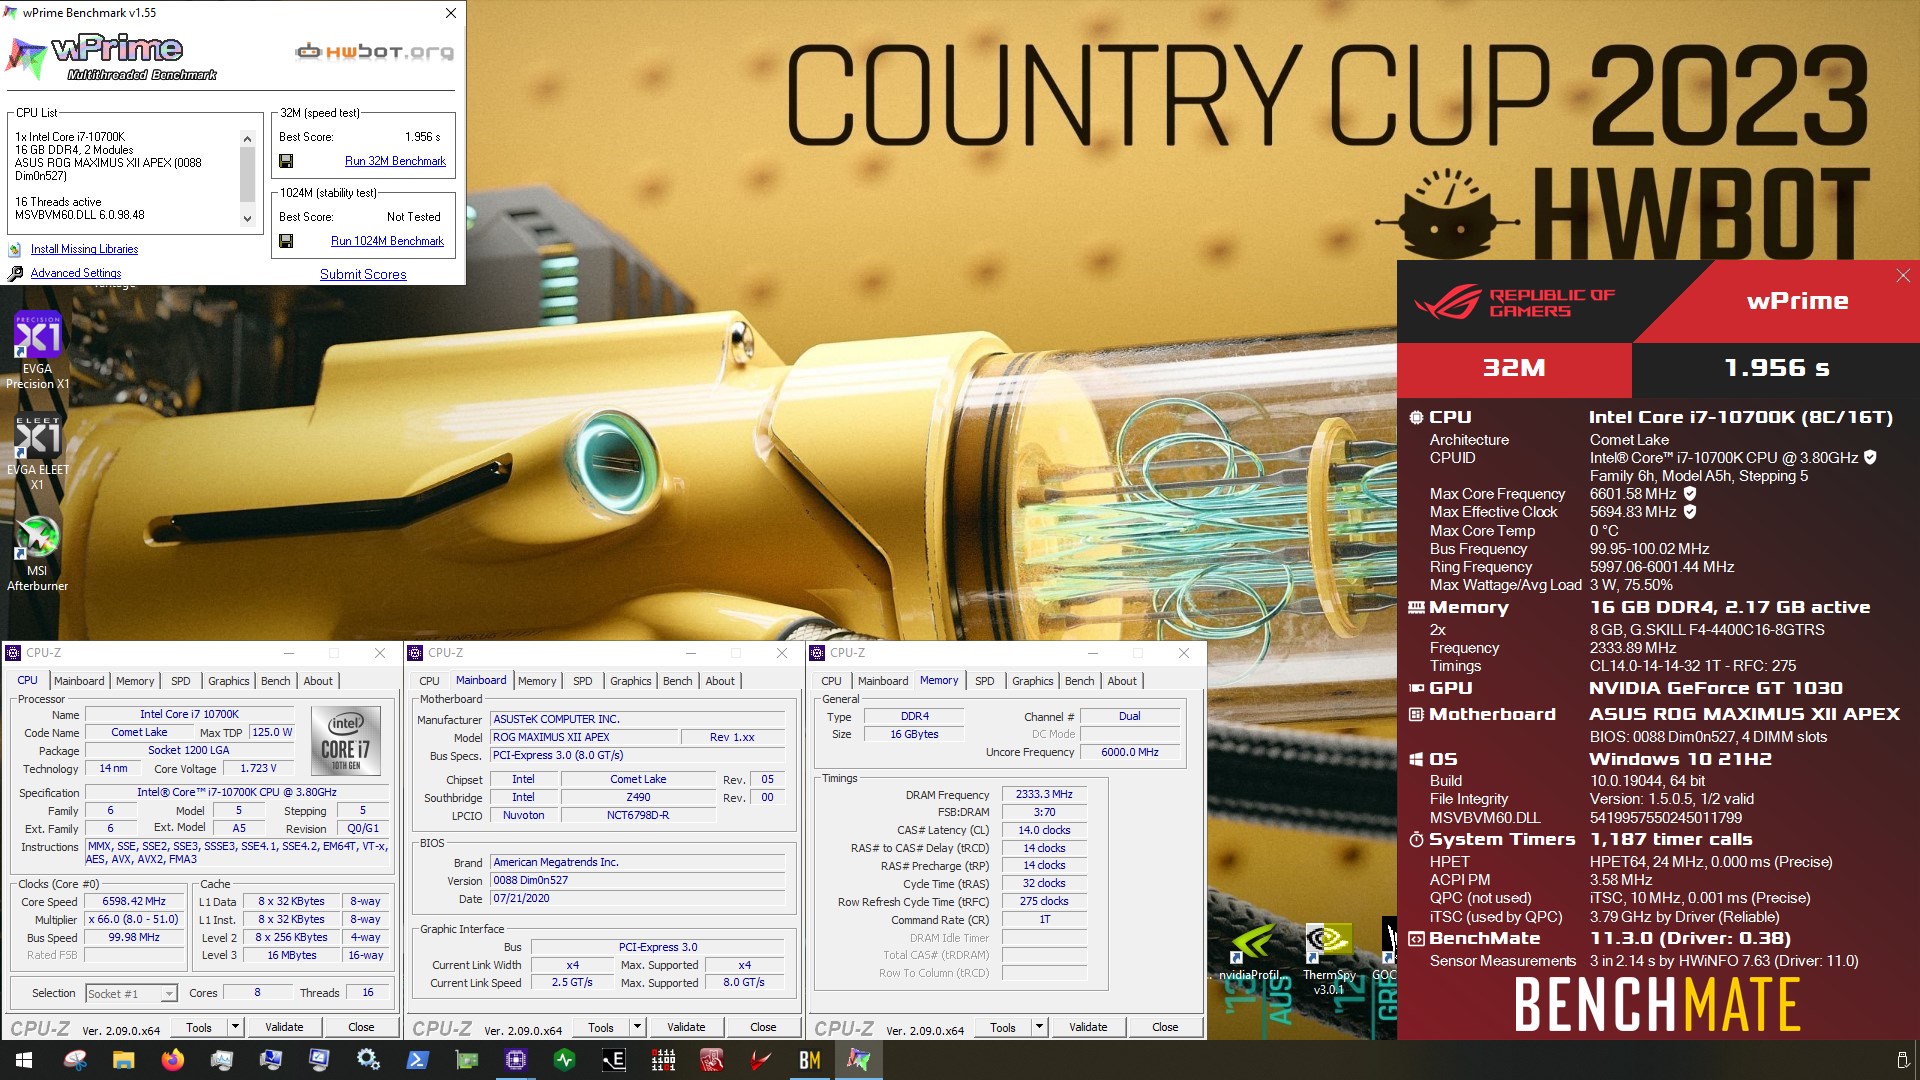
Task: Open Graphics tab in second CPU-Z window
Action: point(630,681)
